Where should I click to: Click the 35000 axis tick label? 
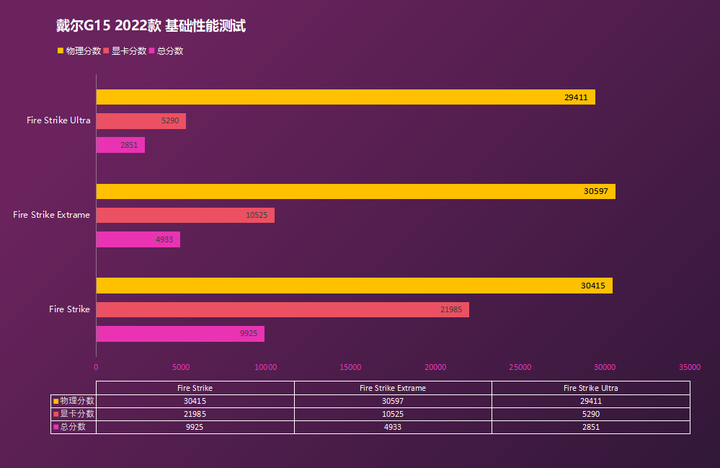[x=690, y=367]
